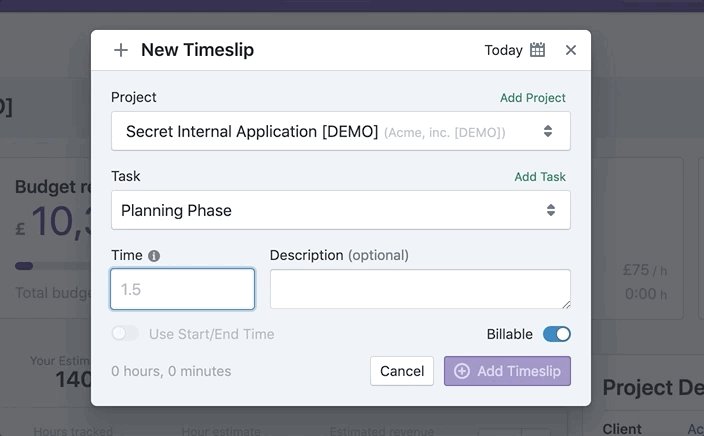Click the Use Start/End Time label
Screen dimensions: 704x436
pyautogui.click(x=211, y=334)
